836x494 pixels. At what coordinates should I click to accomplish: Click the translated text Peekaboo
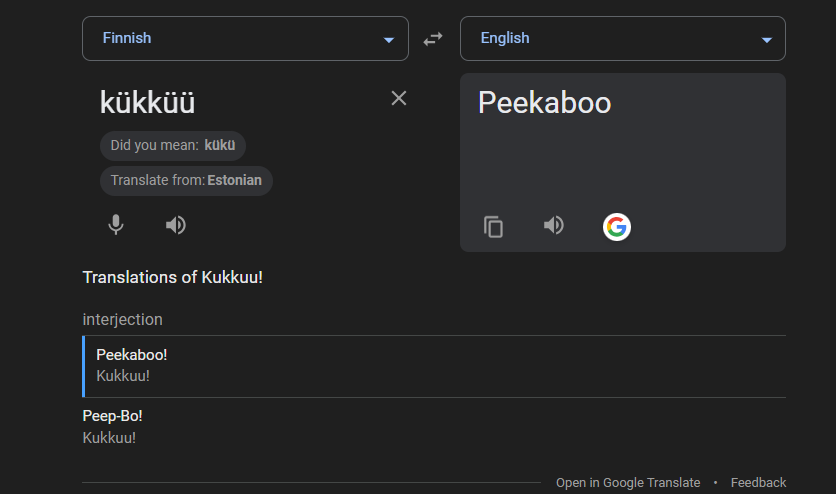pyautogui.click(x=544, y=102)
